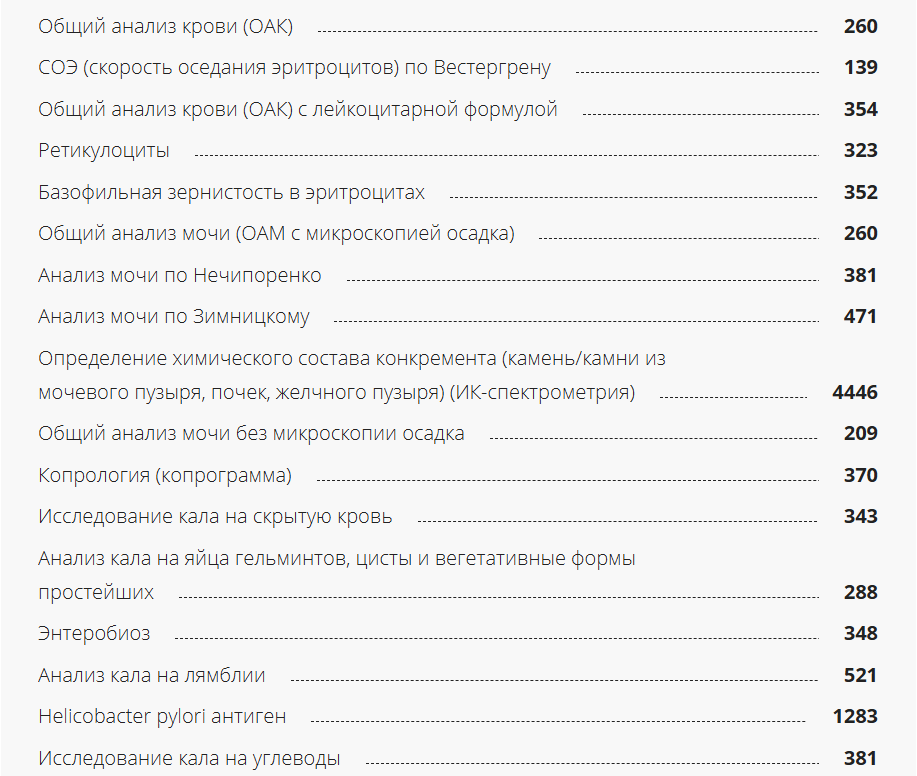The image size is (917, 776).
Task: Click the 4446 price value
Action: click(x=855, y=392)
